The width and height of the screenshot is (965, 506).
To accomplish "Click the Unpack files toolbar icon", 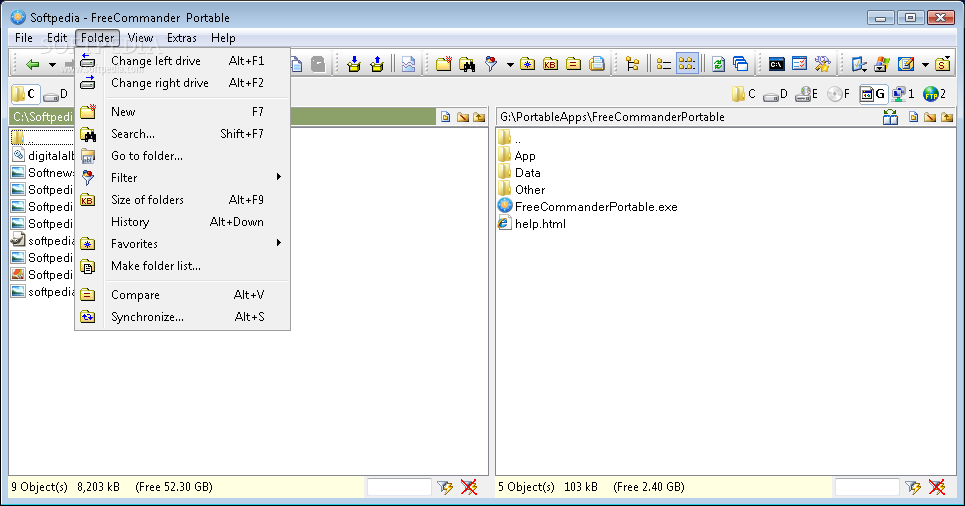I will point(377,64).
